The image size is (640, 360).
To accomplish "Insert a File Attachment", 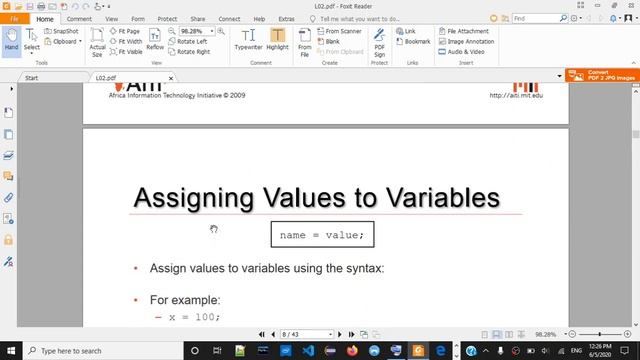I will (x=464, y=31).
